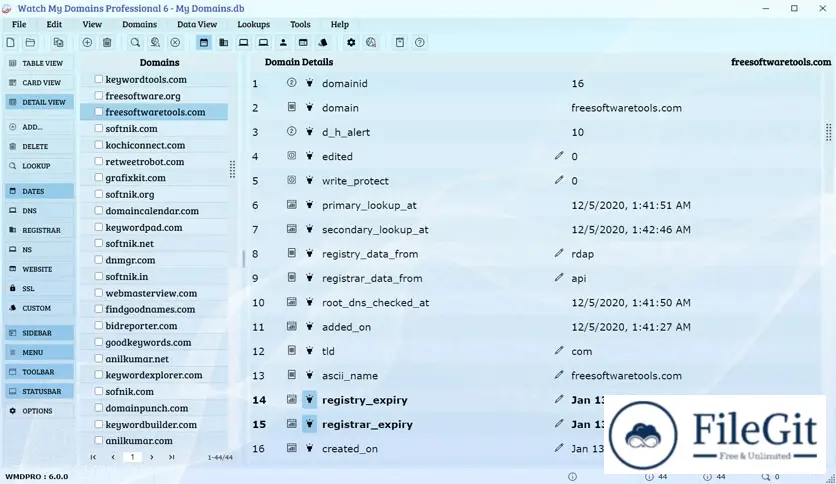The width and height of the screenshot is (836, 484).
Task: Click the copy toolbar icon
Action: pos(58,43)
